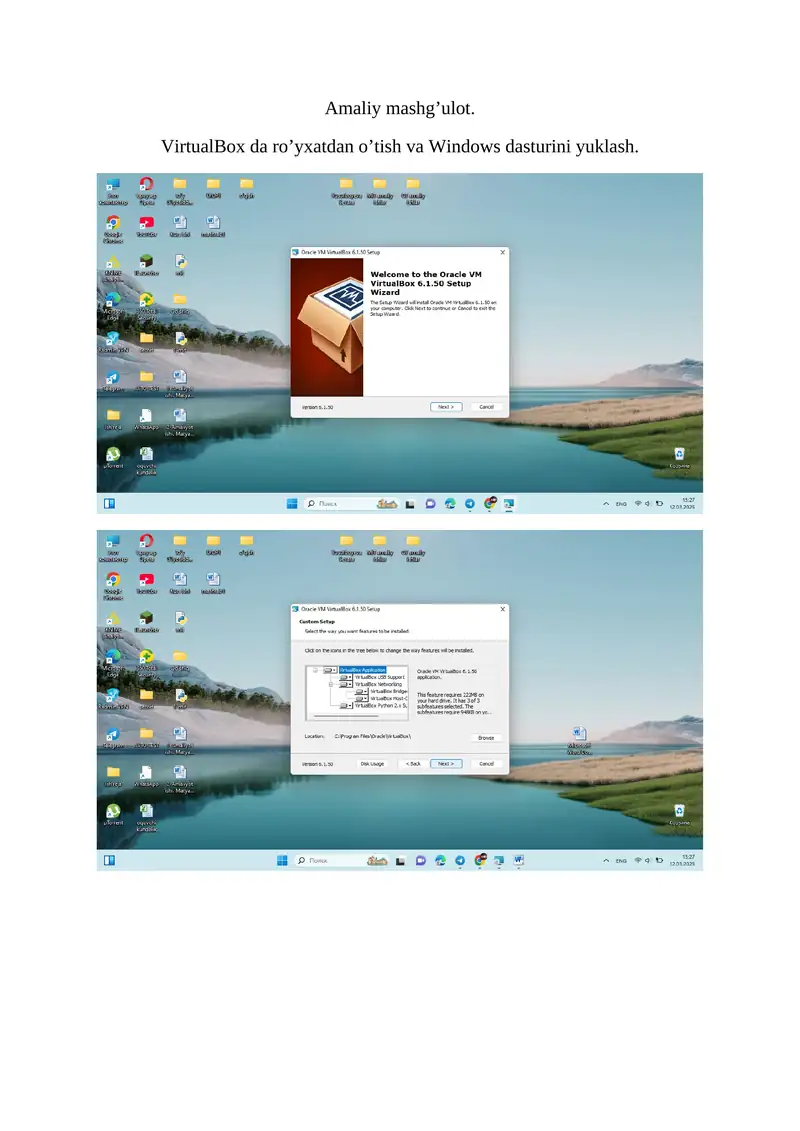This screenshot has height=1131, width=800.
Task: Click the Custom Setup title bar icon
Action: coord(295,609)
